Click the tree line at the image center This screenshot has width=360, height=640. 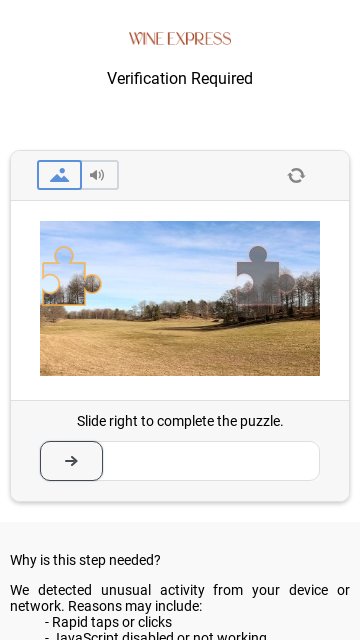point(180,309)
